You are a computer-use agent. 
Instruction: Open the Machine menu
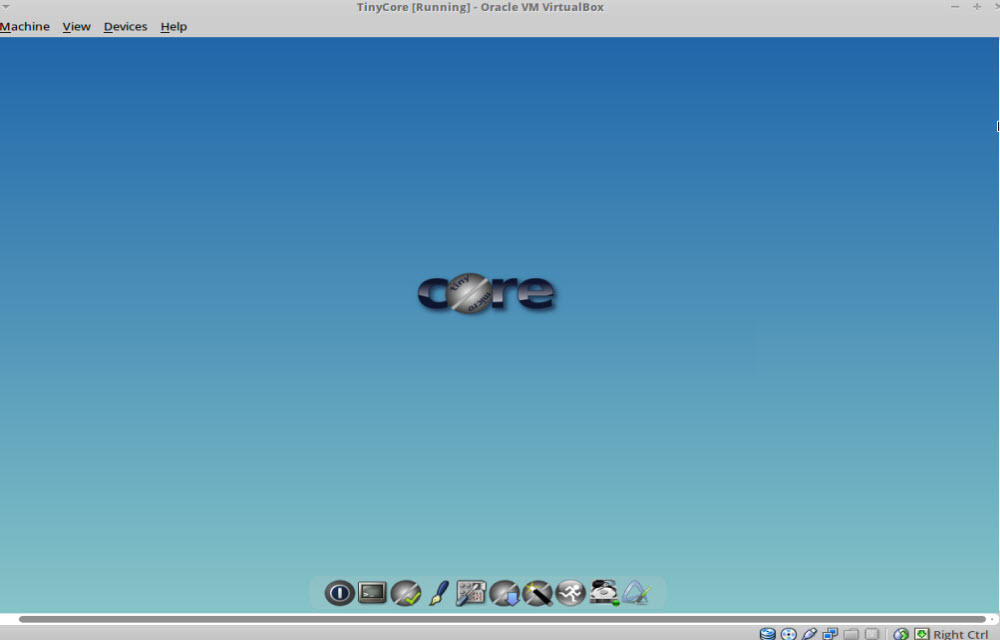pyautogui.click(x=24, y=26)
